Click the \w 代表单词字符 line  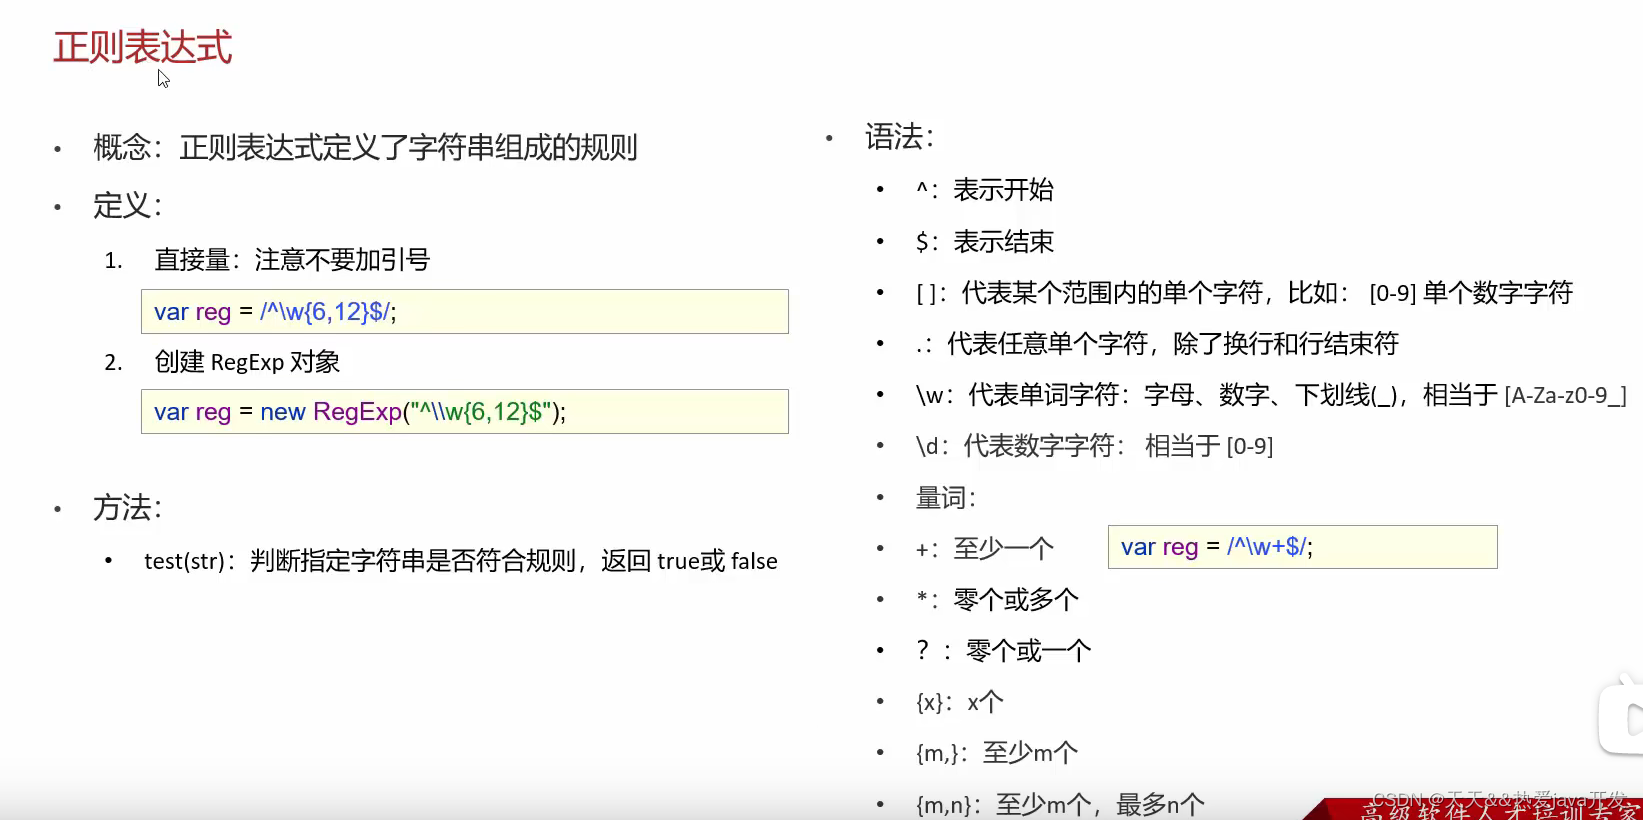pyautogui.click(x=1271, y=396)
